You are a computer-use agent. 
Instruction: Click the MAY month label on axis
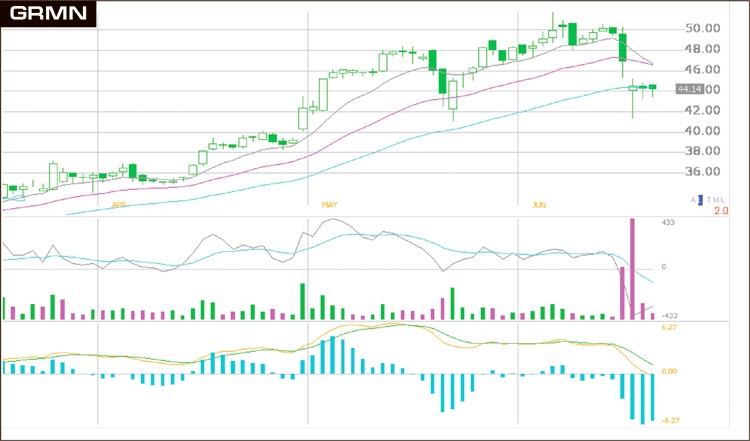(x=329, y=204)
